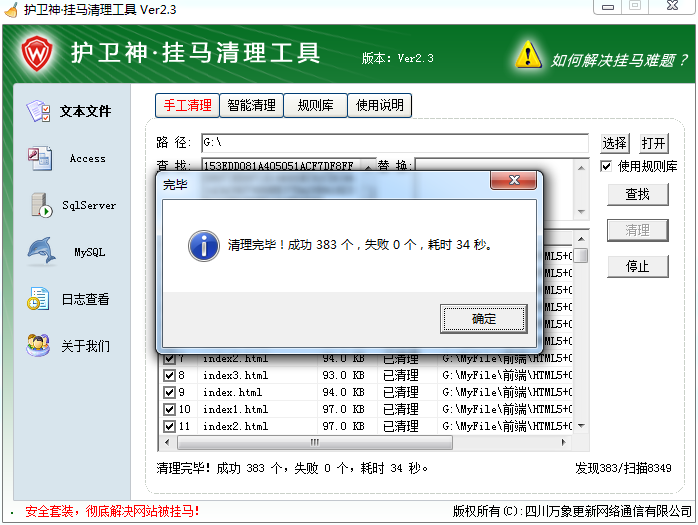Uncheck row 9 index.html checkbox
Screen dimensions: 698x525
(x=169, y=393)
